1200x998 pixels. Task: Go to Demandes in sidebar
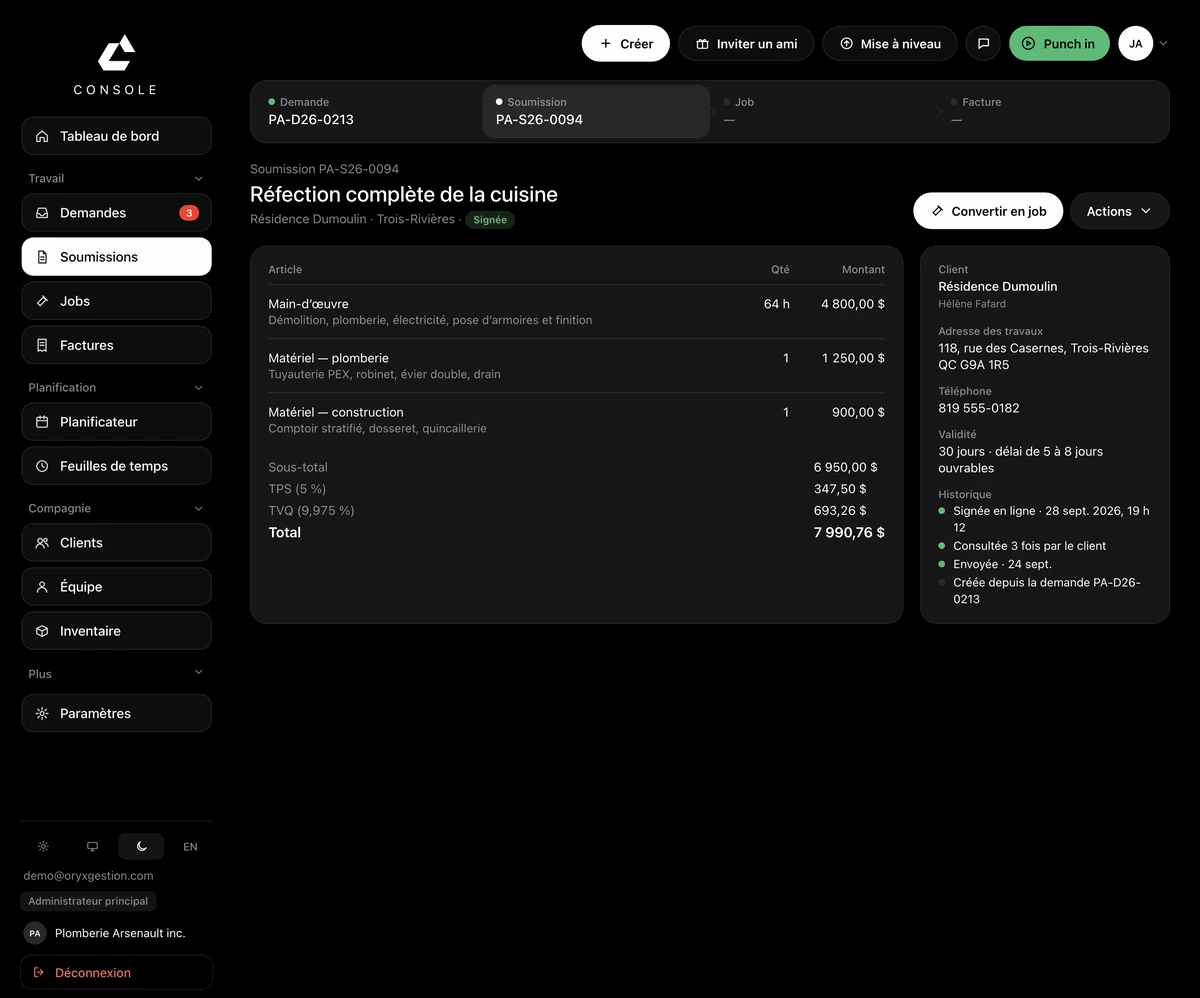(116, 213)
